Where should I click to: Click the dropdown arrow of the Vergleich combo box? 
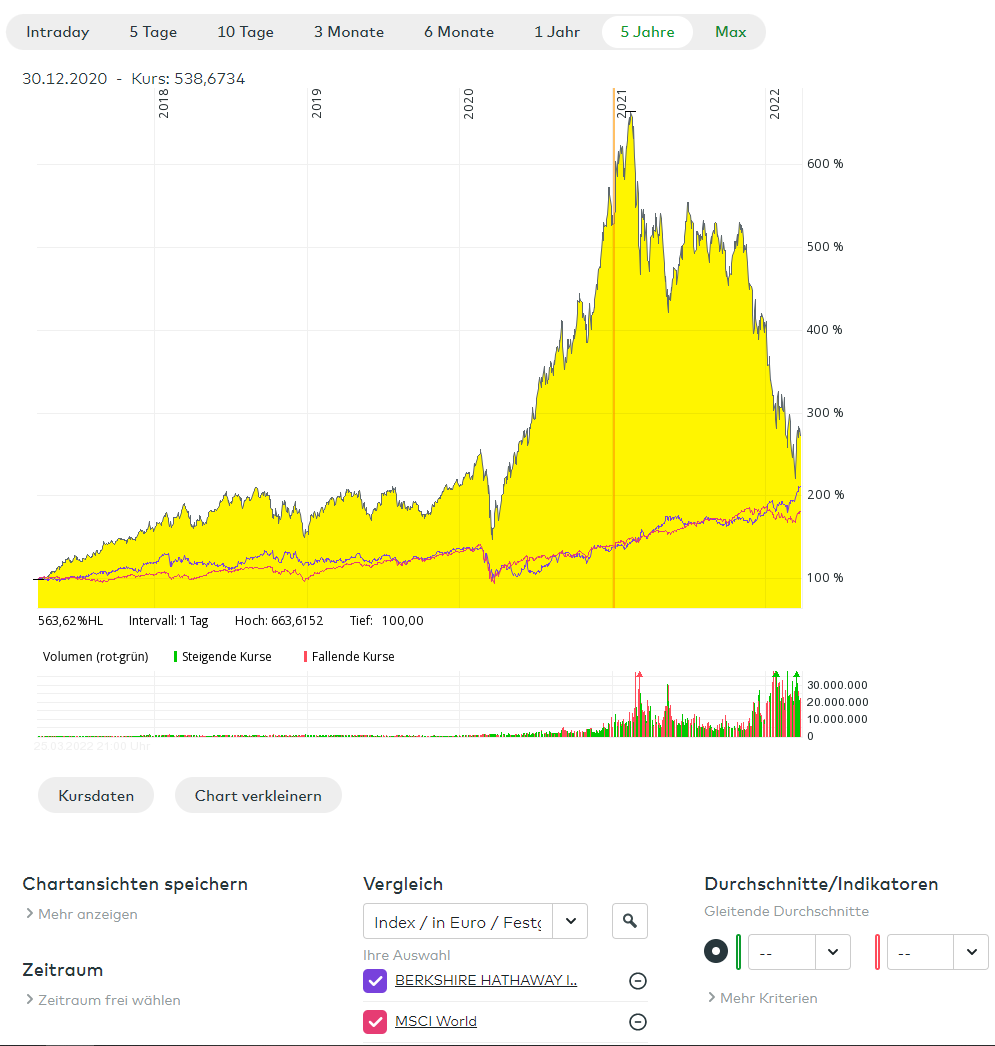[570, 922]
